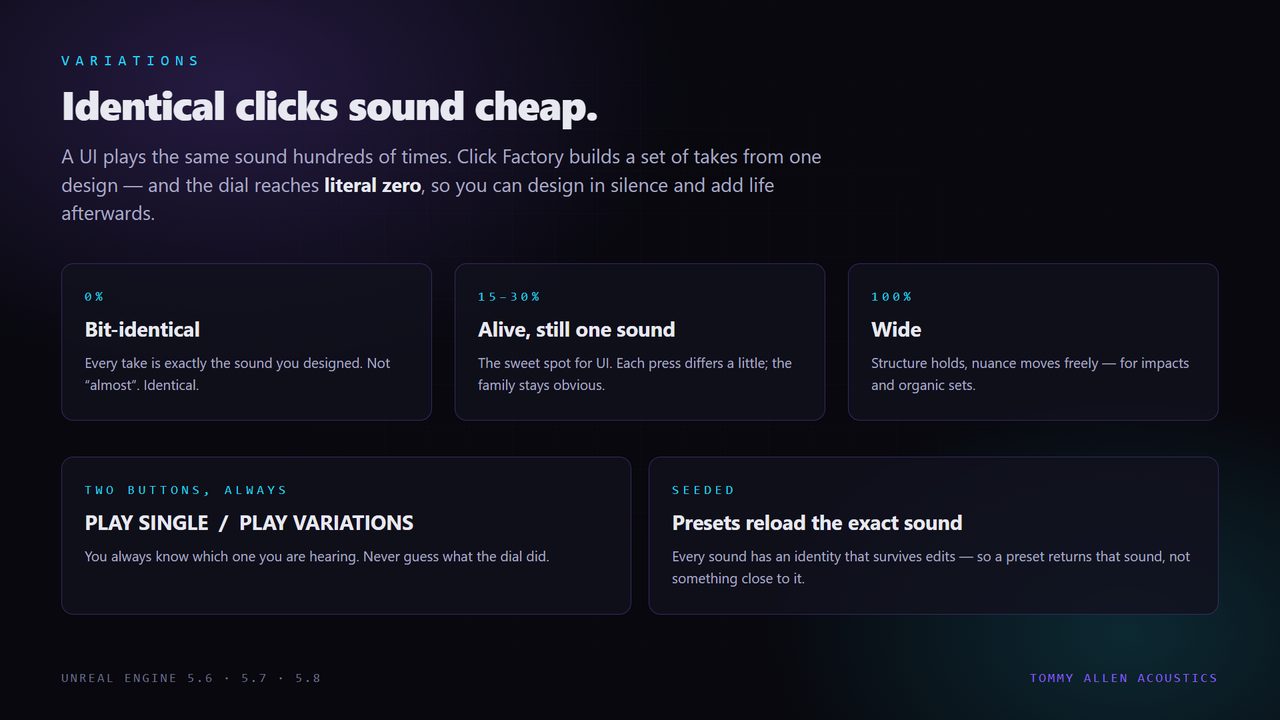The image size is (1280, 720).
Task: Click the '0%' label in the first card
Action: click(94, 297)
